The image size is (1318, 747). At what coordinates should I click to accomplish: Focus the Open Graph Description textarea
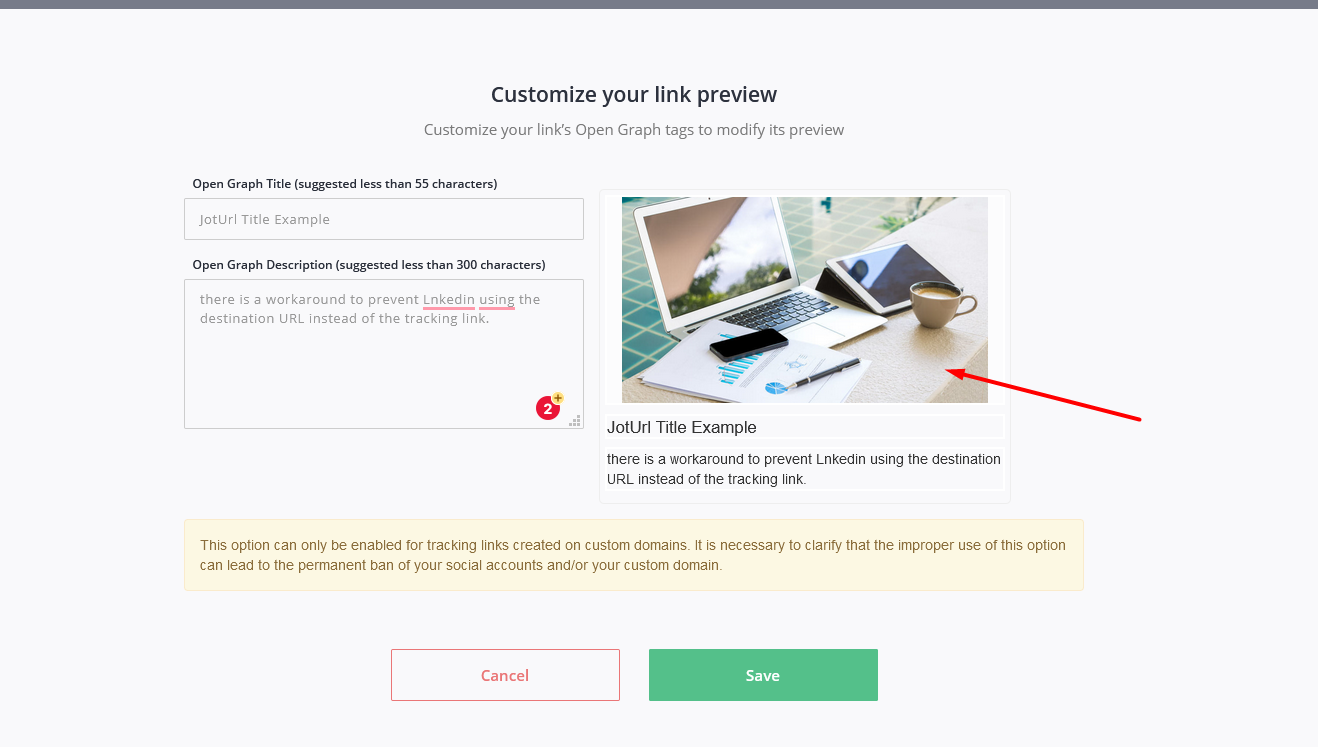click(383, 354)
